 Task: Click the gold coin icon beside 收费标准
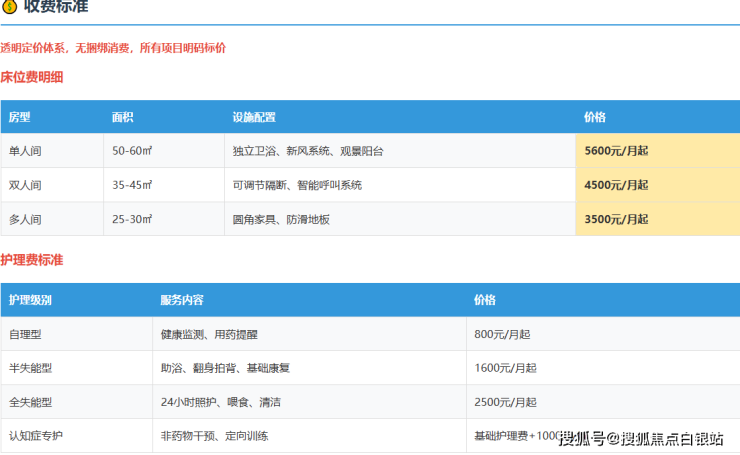pyautogui.click(x=9, y=7)
